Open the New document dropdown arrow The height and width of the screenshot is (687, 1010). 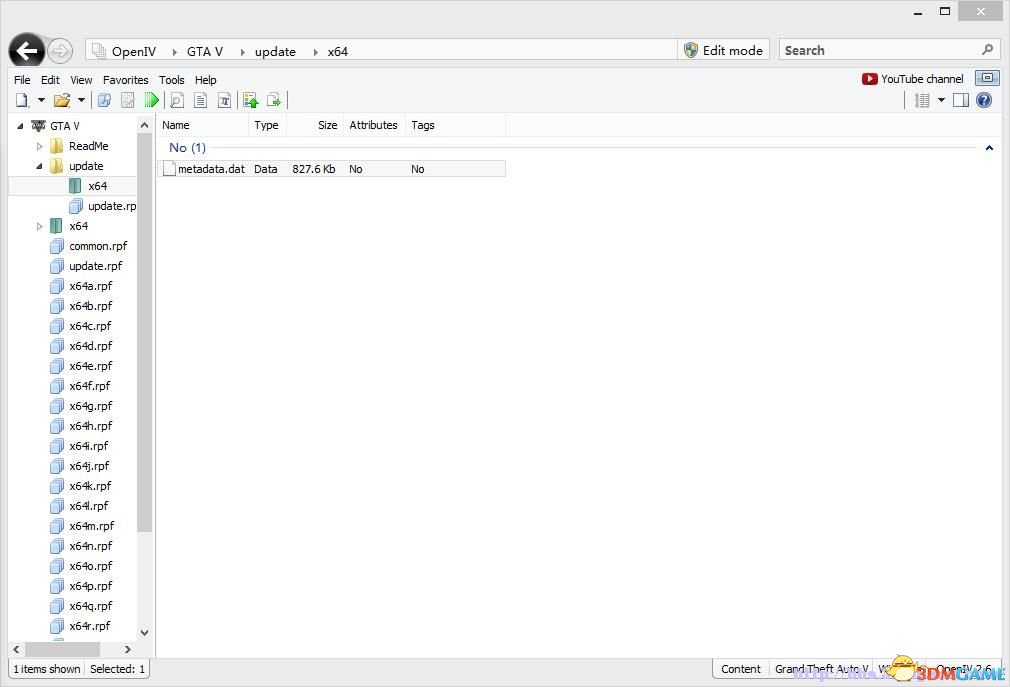click(x=41, y=100)
